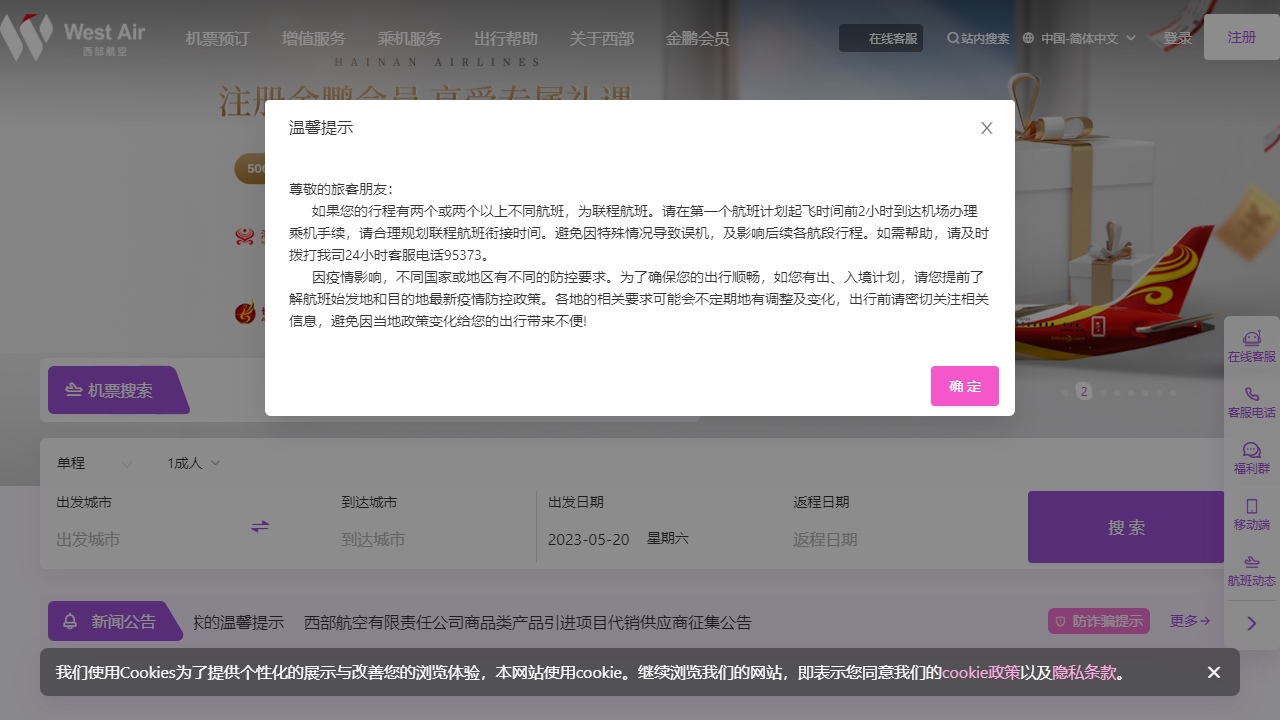1280x720 pixels.
Task: Open the 机票预订 menu
Action: (216, 38)
